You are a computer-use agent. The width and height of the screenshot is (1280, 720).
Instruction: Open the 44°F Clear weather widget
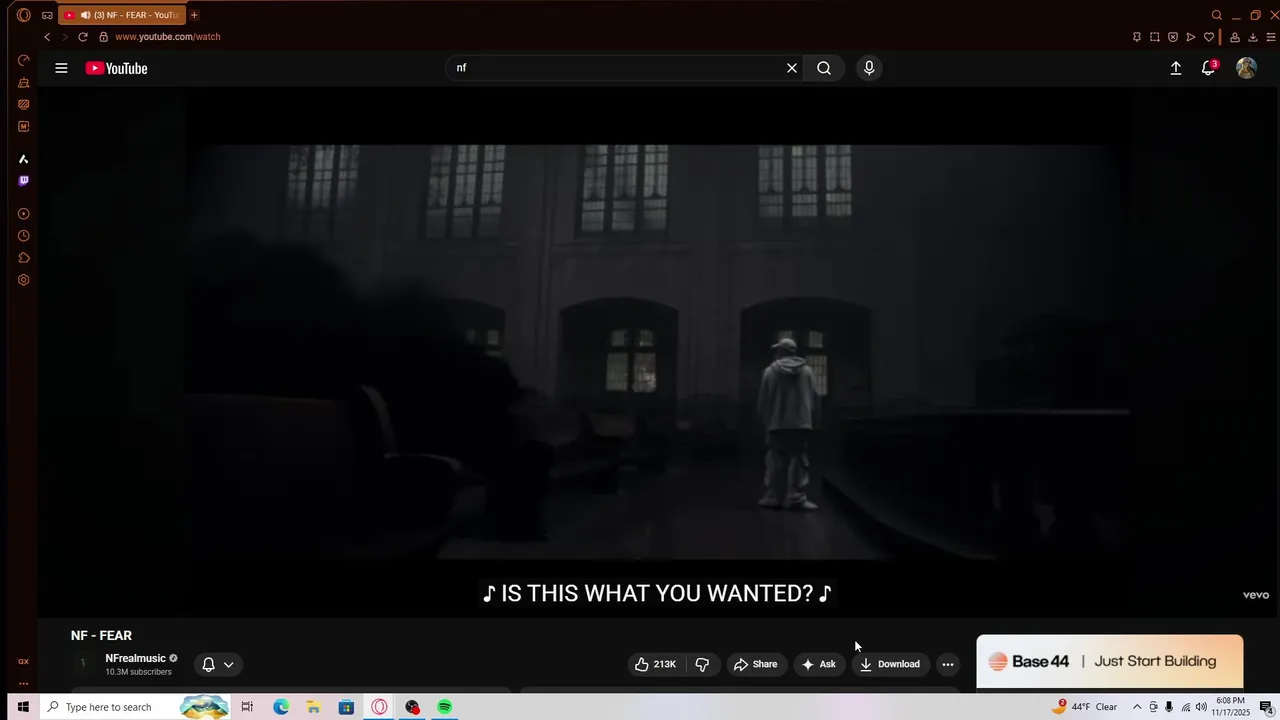[1085, 707]
